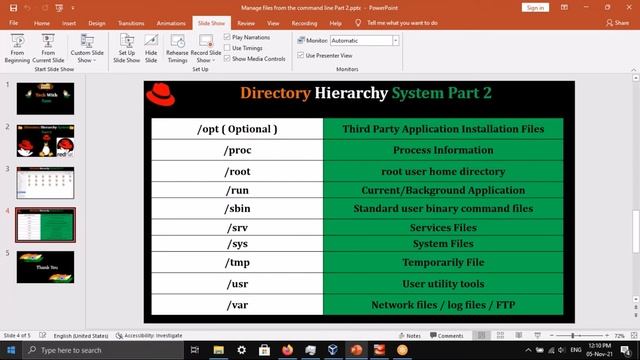Start slideshow From Beginning
This screenshot has height=360, width=640.
[x=17, y=49]
